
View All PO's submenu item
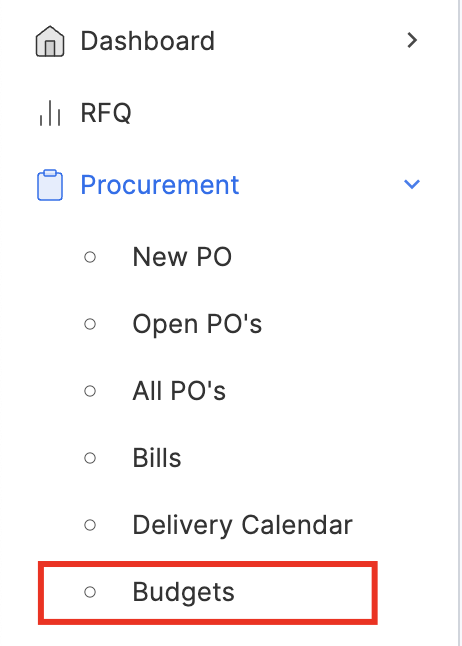point(179,391)
